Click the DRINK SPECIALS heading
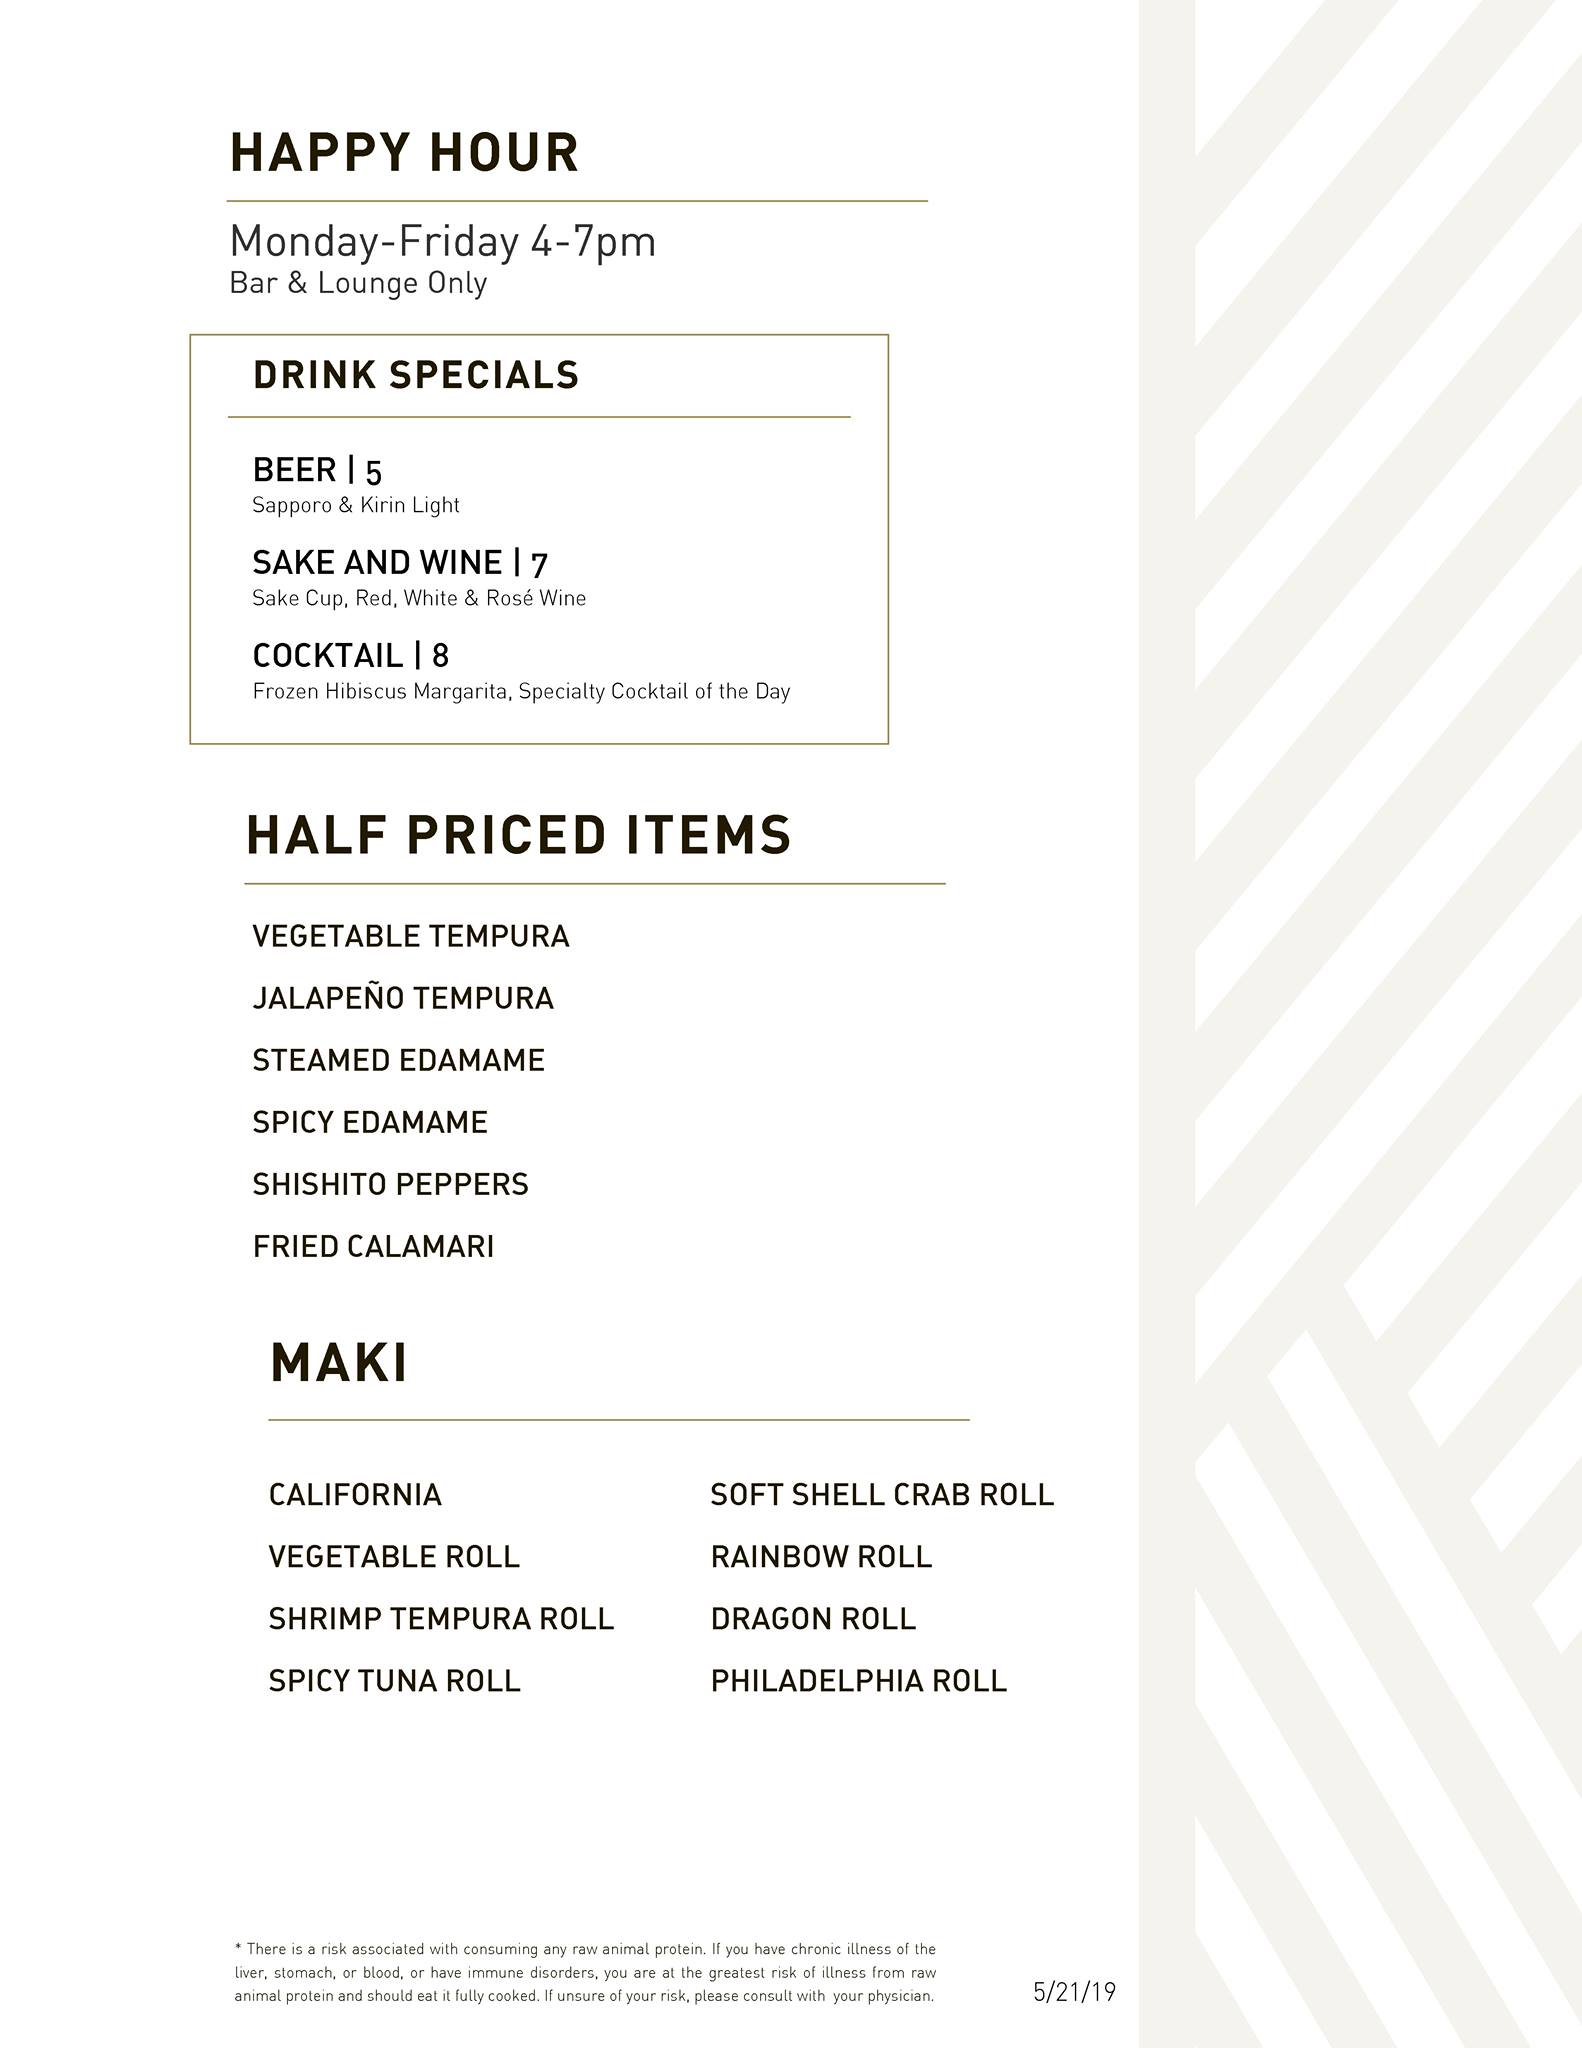The height and width of the screenshot is (2048, 1582). [x=416, y=375]
